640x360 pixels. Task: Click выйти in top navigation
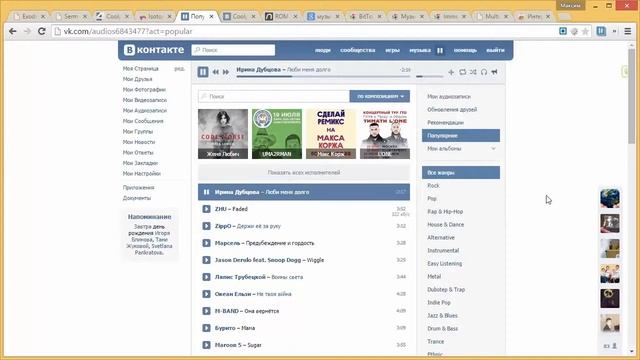pyautogui.click(x=495, y=50)
